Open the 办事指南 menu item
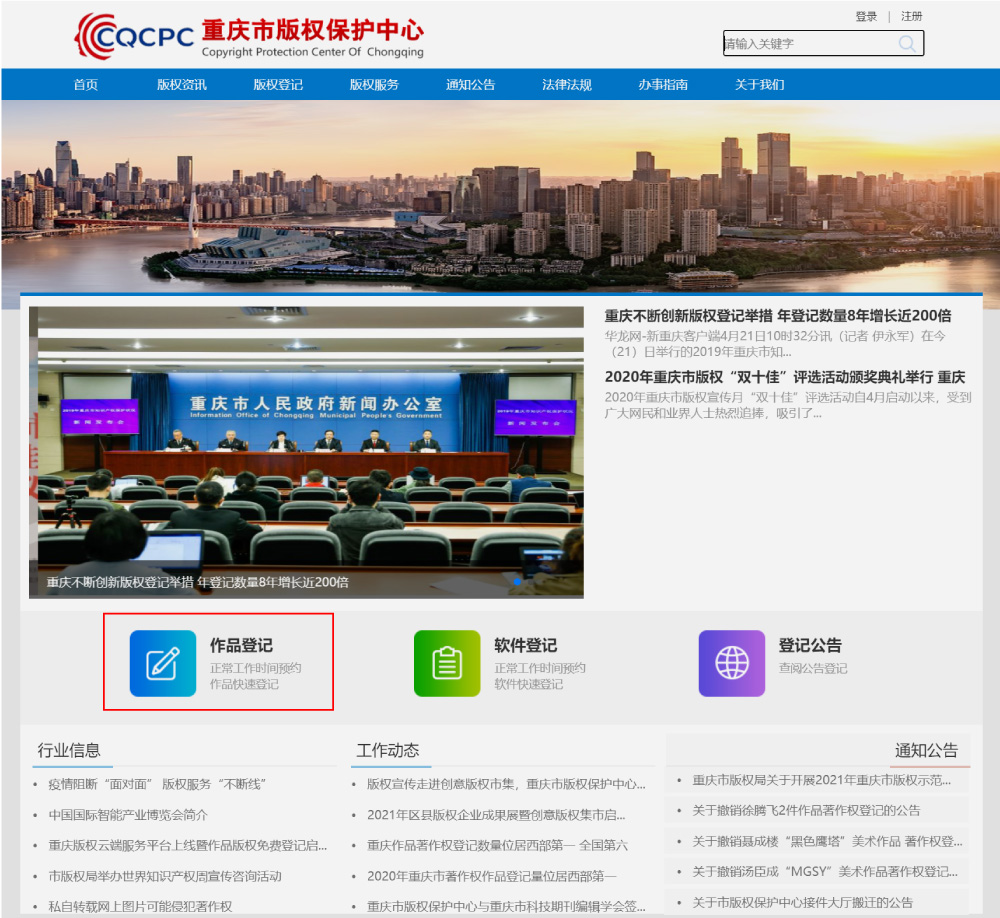Image resolution: width=1000 pixels, height=918 pixels. point(662,85)
